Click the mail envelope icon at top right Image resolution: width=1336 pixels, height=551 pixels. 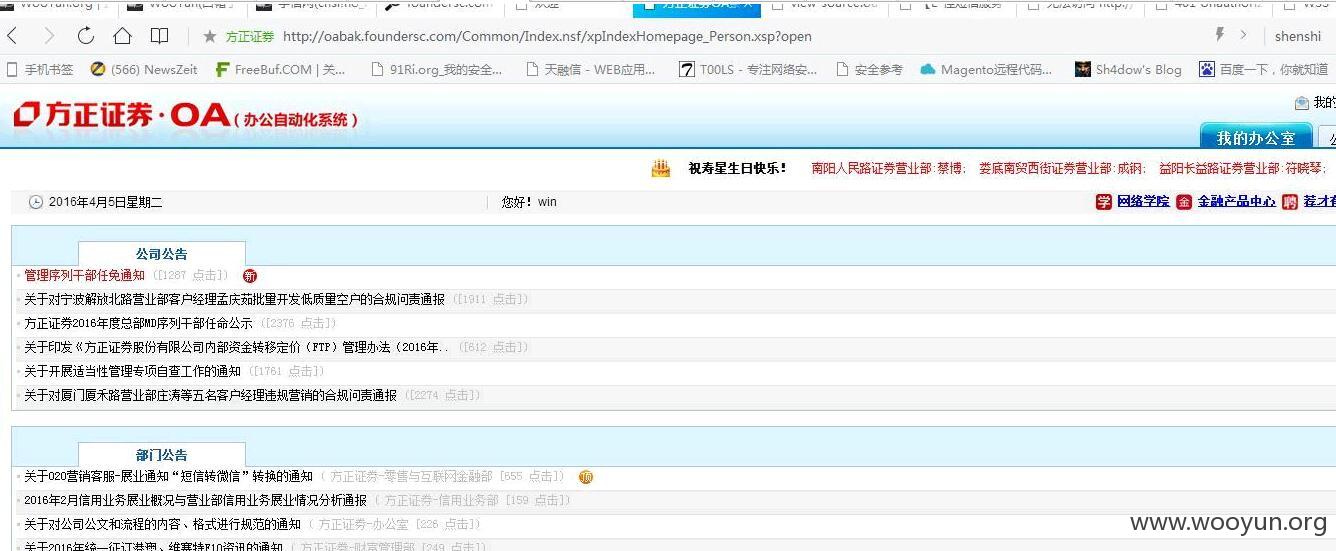[1301, 103]
